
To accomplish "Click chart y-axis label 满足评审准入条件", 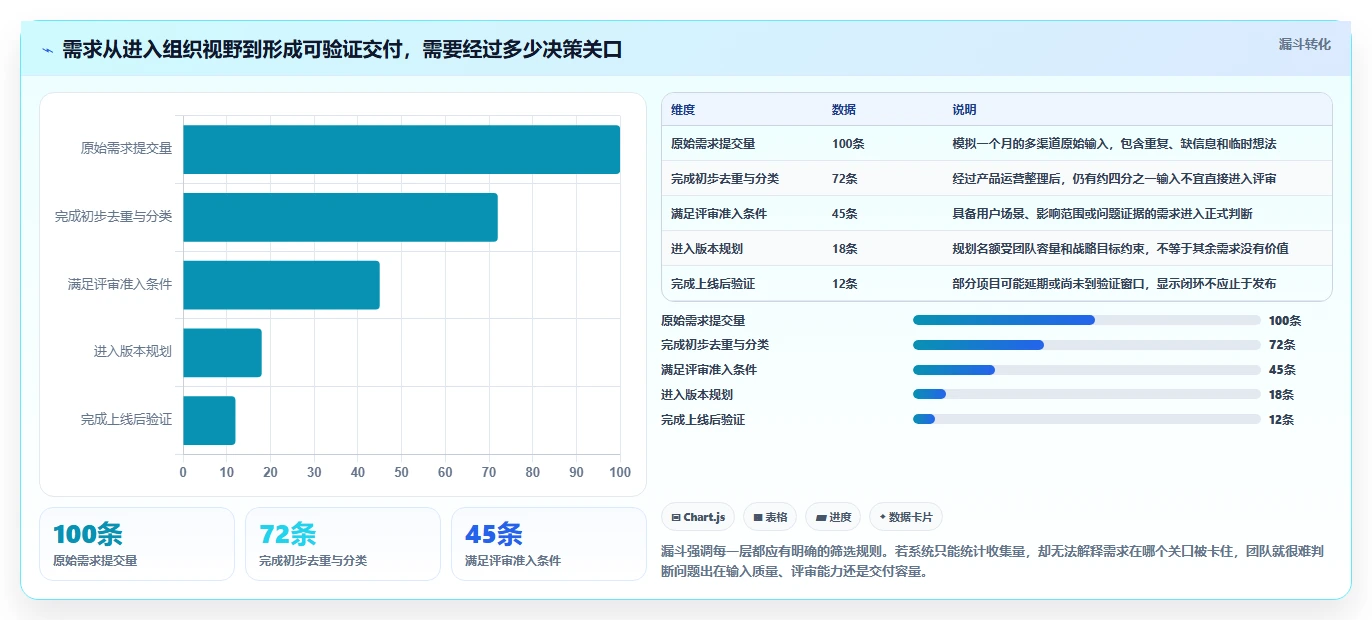I will tap(120, 285).
